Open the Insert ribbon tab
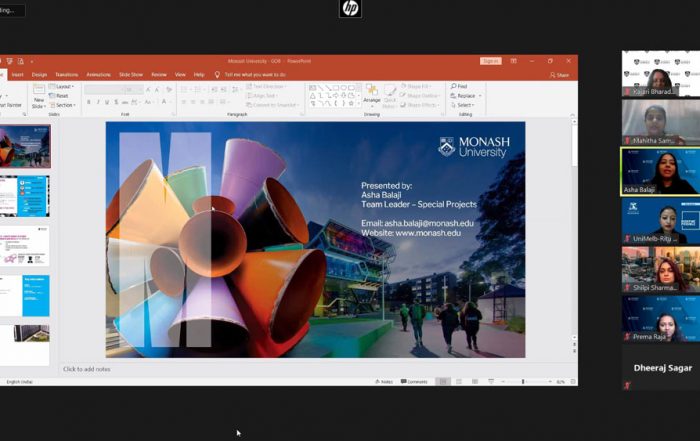This screenshot has height=441, width=700. click(17, 75)
